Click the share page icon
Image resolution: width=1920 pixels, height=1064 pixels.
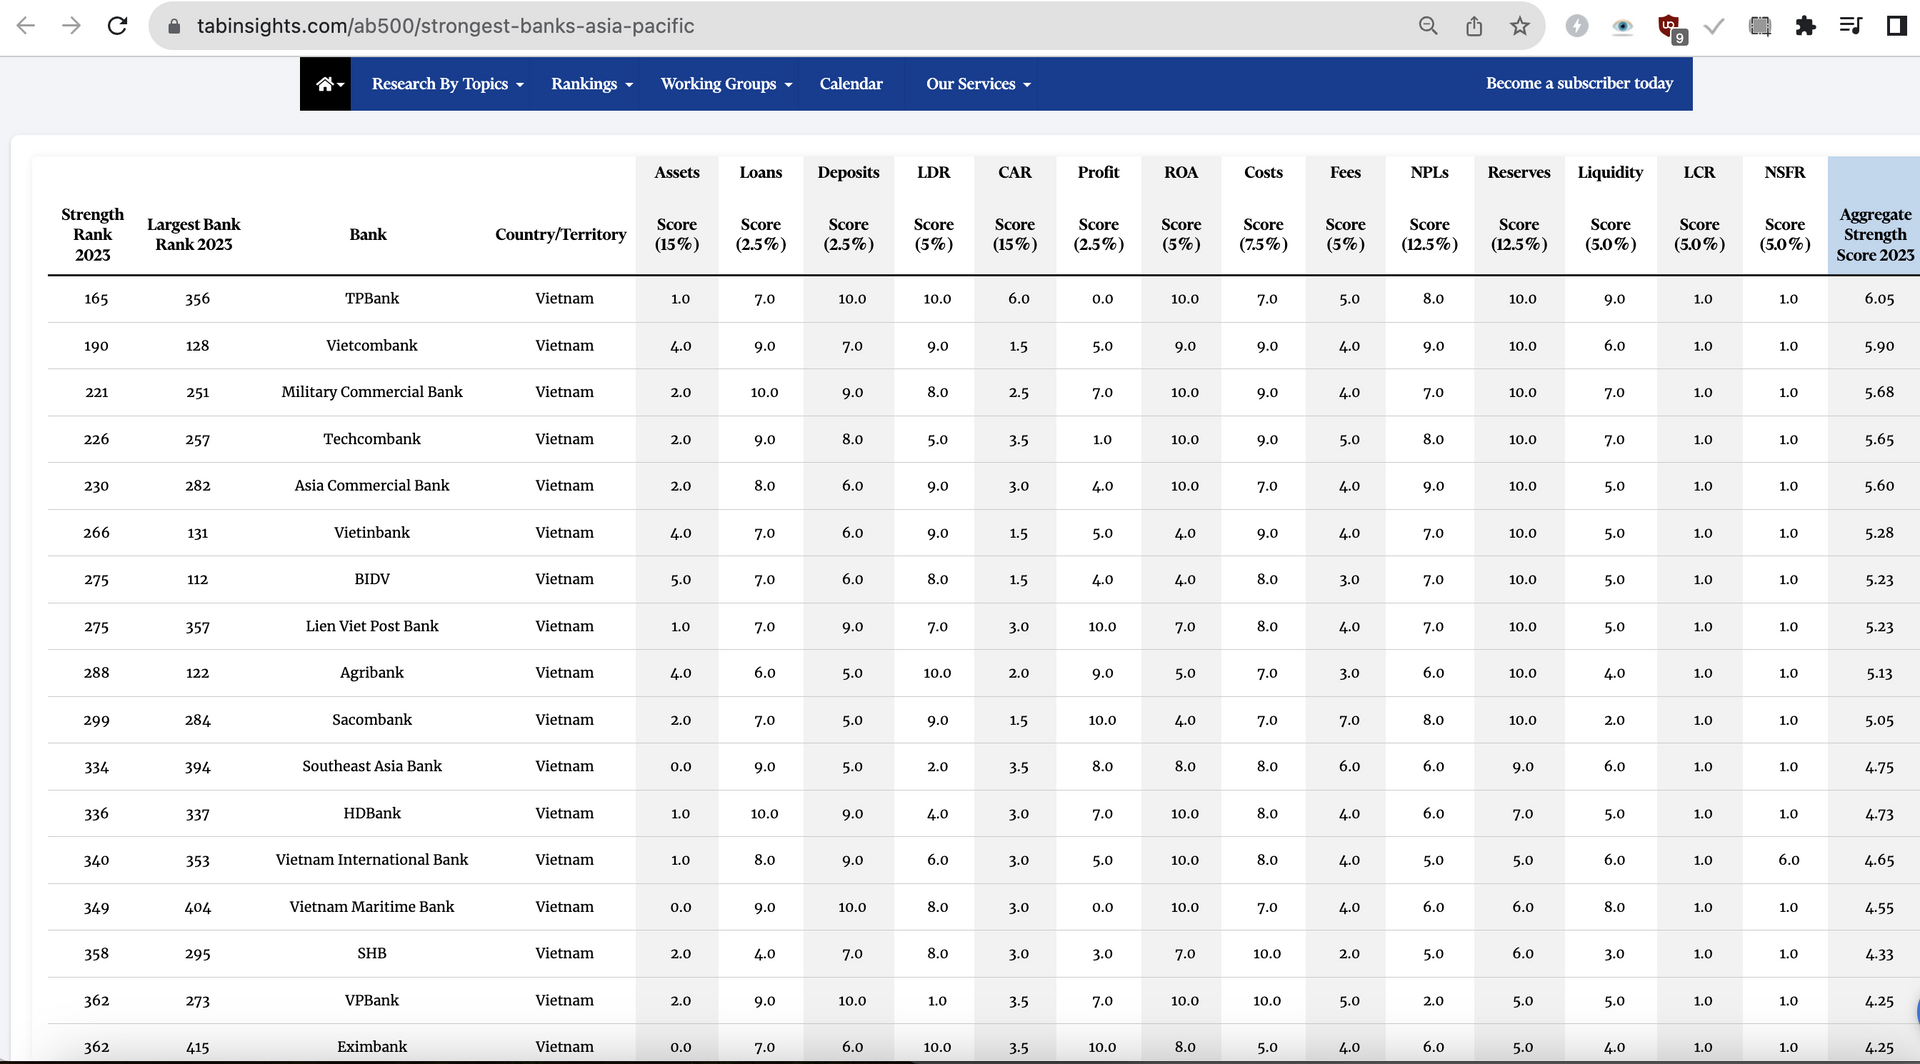tap(1474, 26)
